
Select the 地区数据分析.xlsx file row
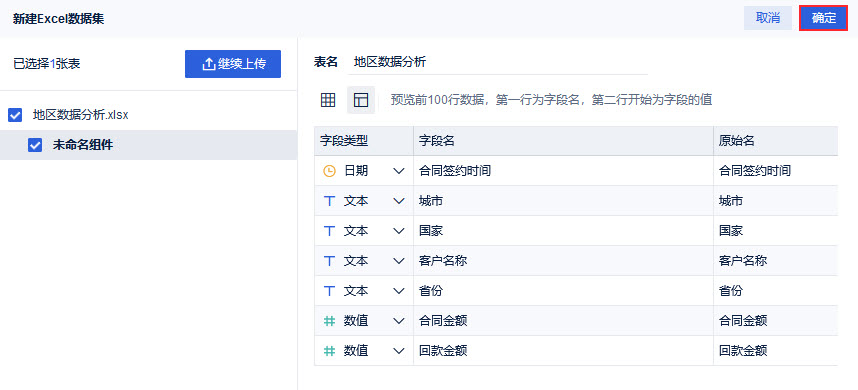tap(148, 115)
